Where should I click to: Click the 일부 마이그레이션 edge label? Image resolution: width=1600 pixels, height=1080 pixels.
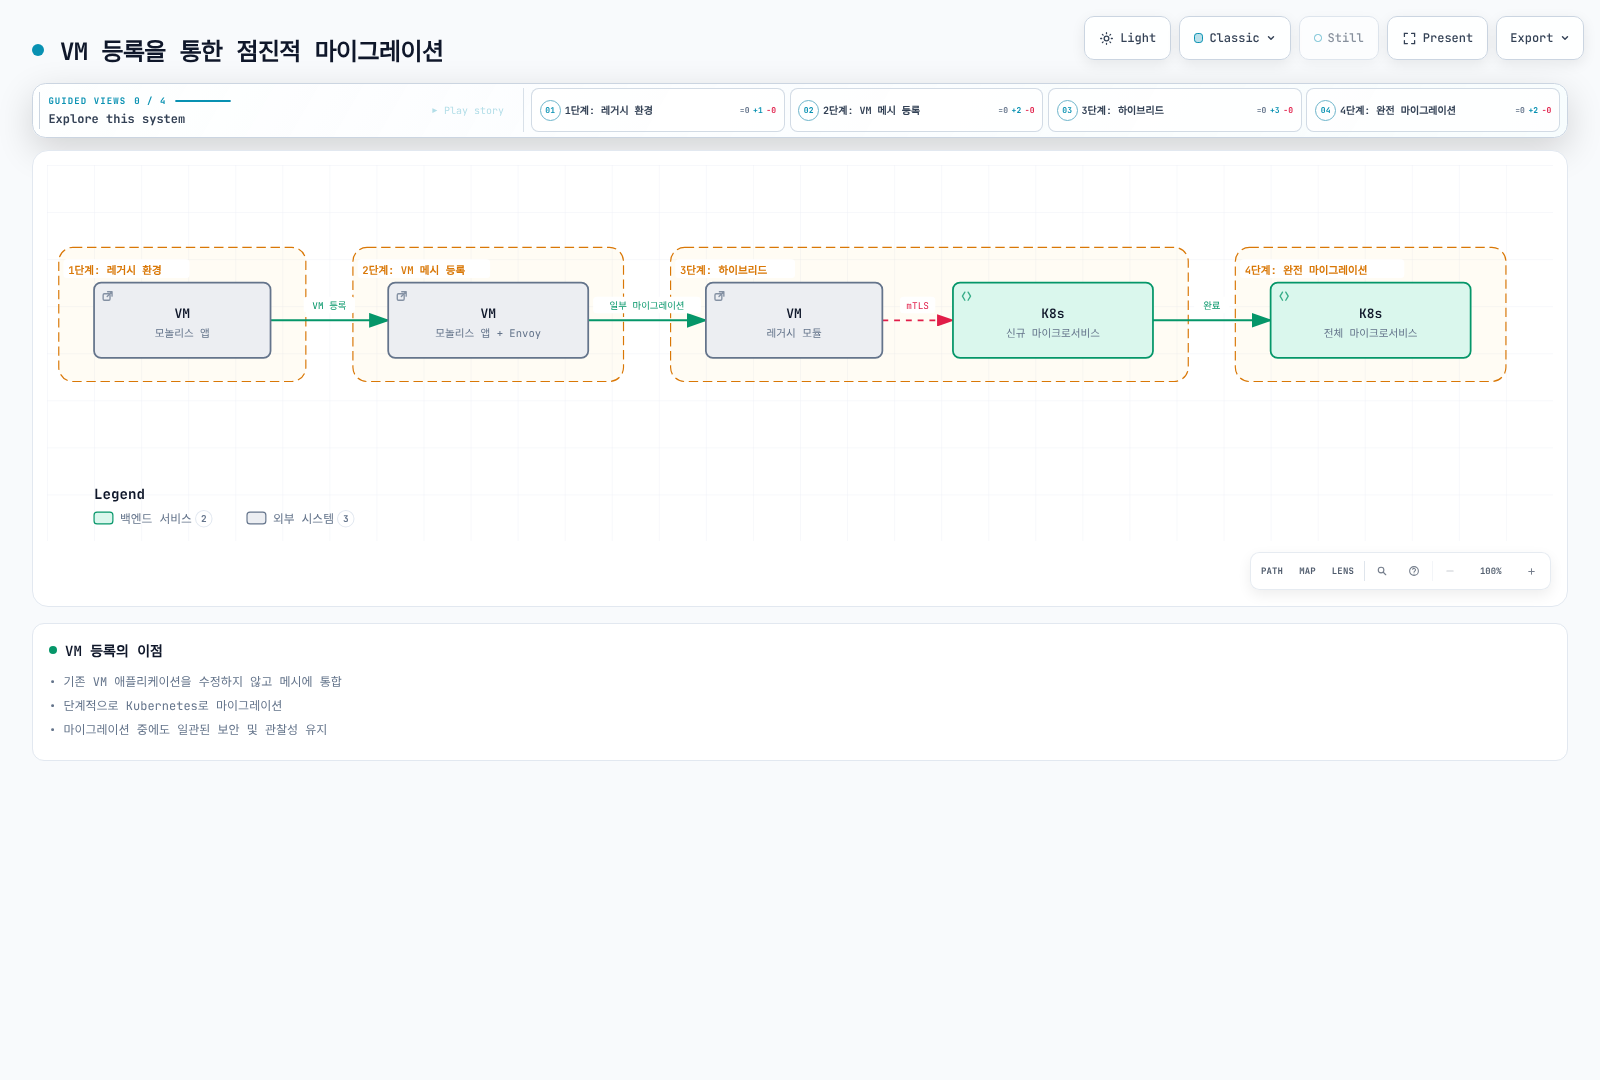[647, 306]
